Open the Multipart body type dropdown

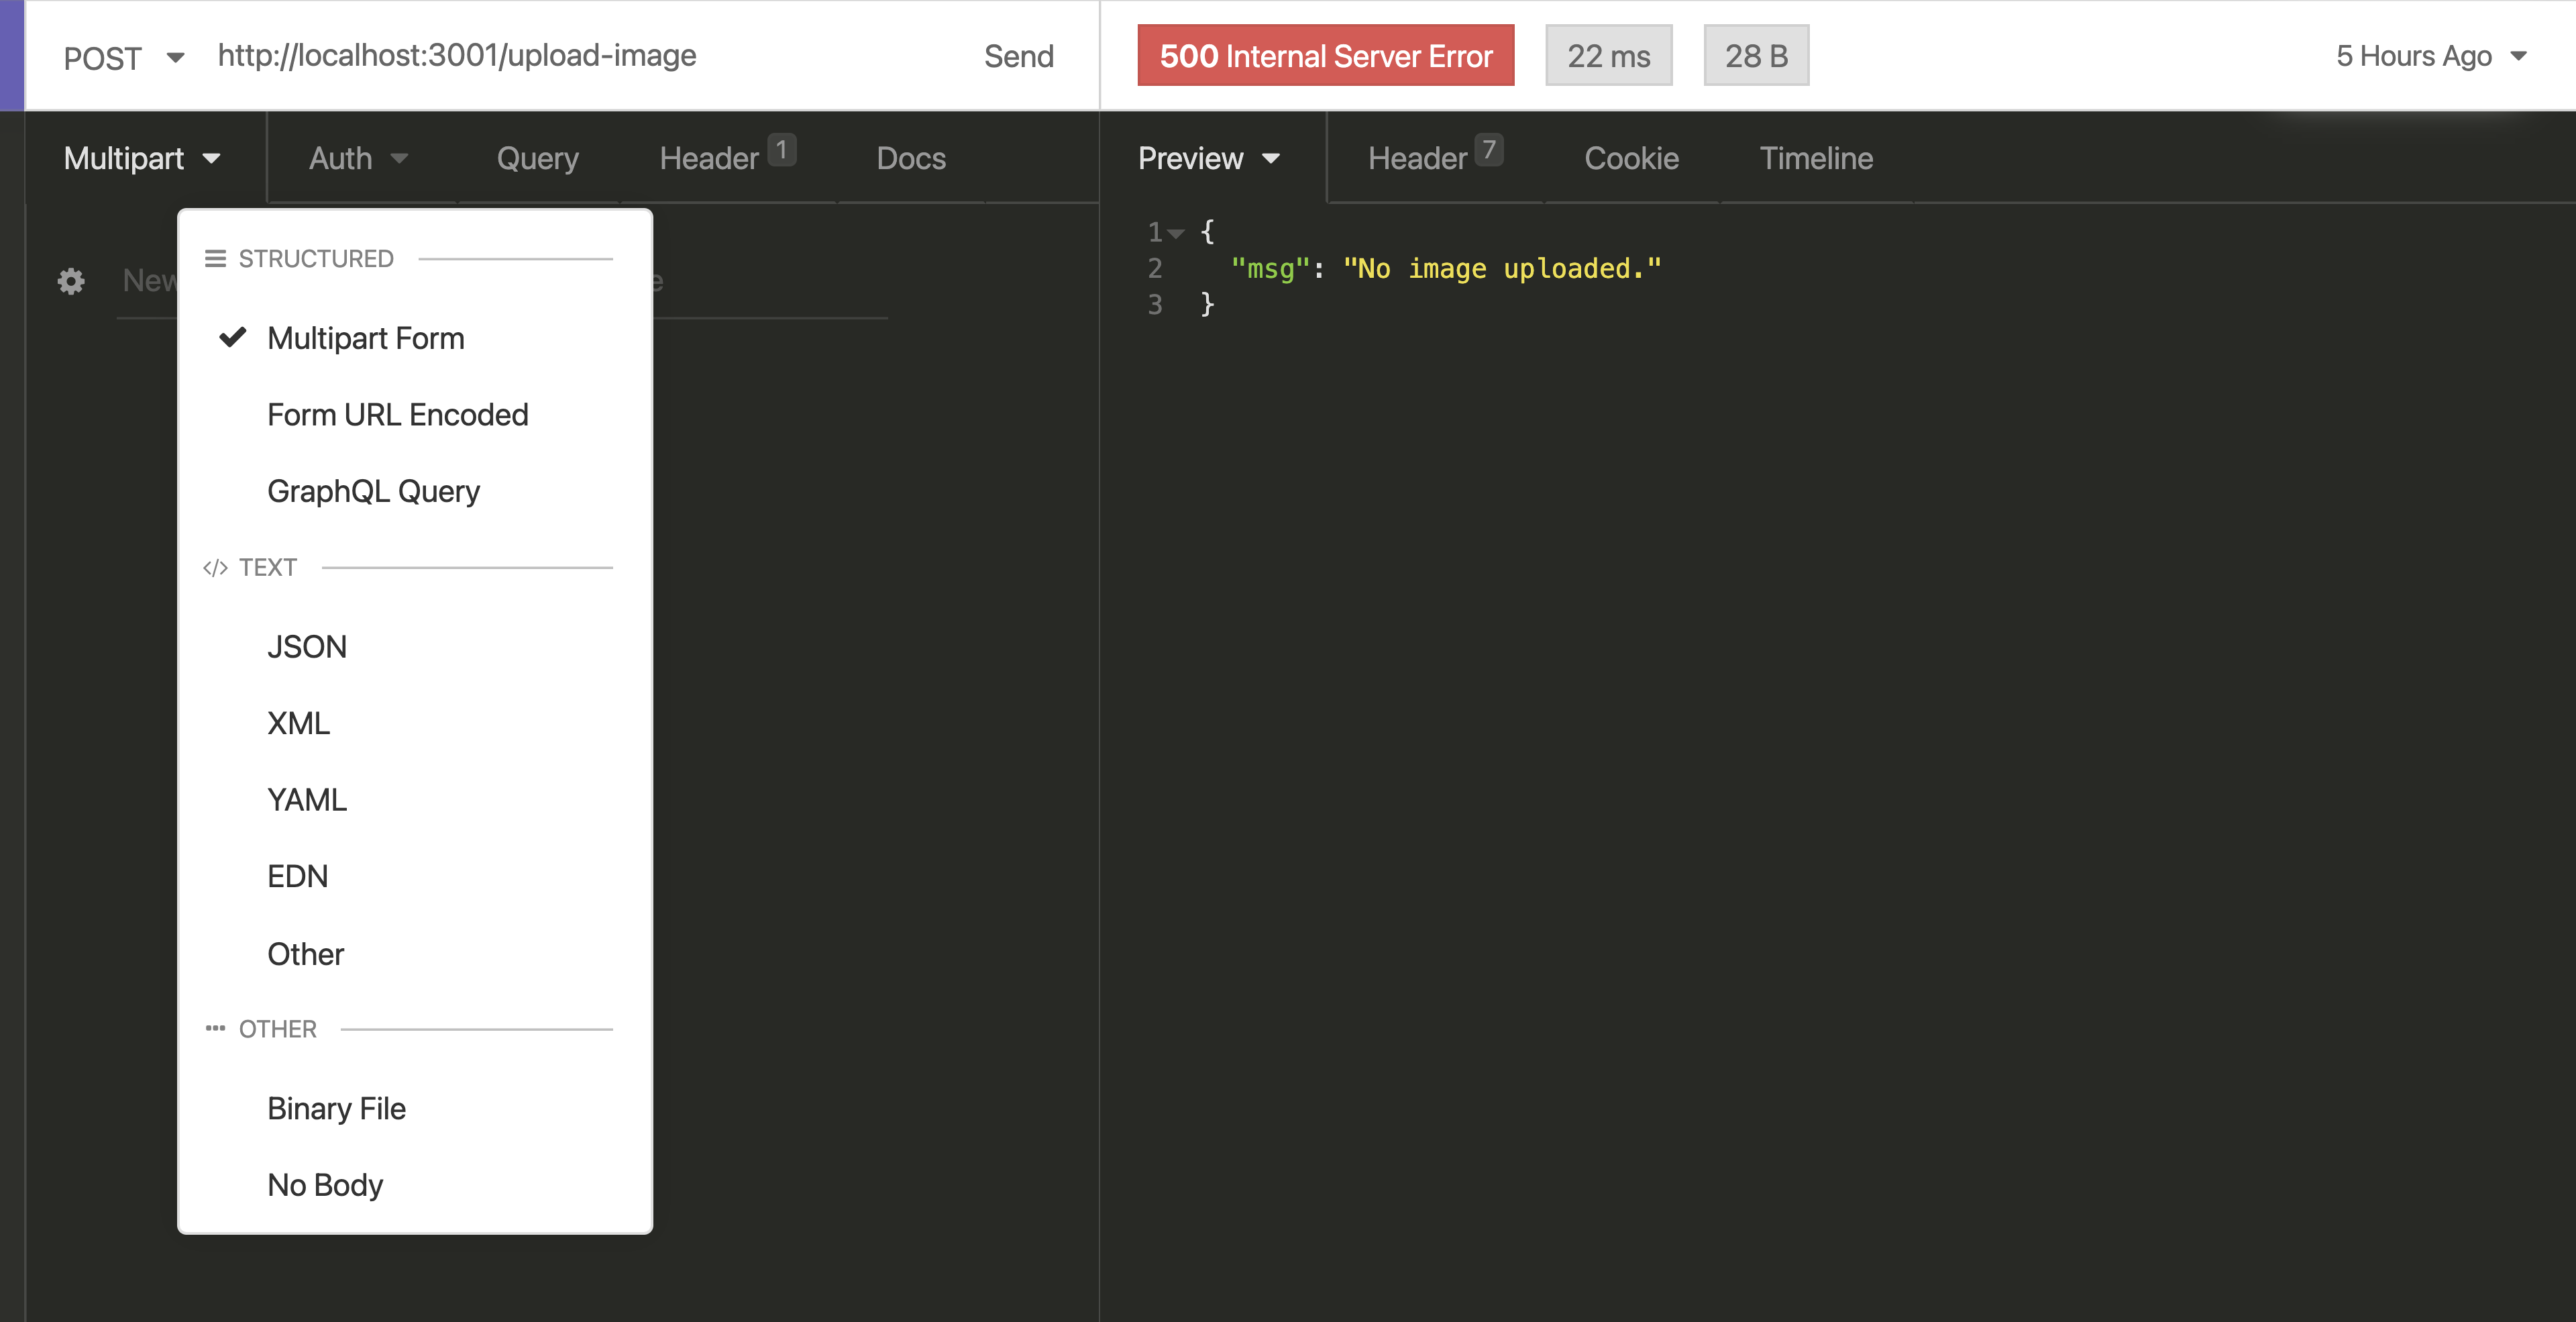[x=142, y=158]
